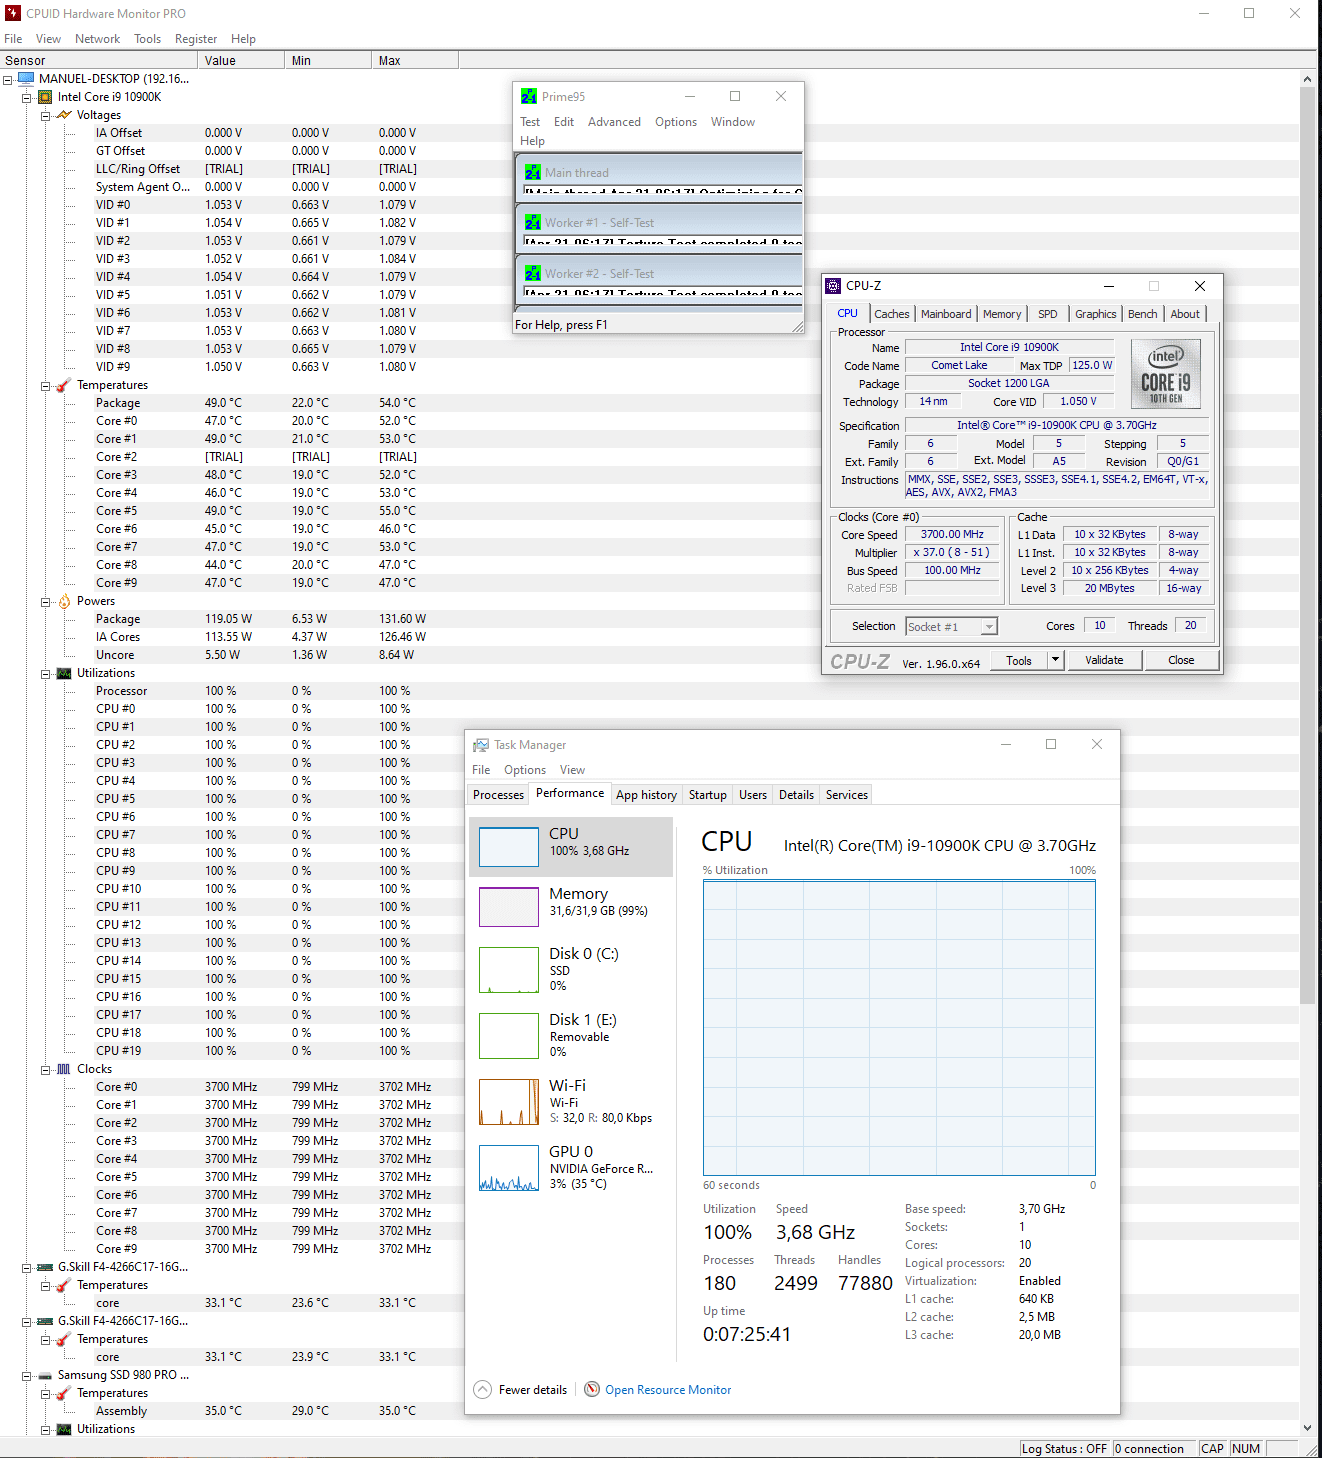Viewport: 1322px width, 1458px height.
Task: Open the Advanced menu in Prime95
Action: click(x=614, y=122)
